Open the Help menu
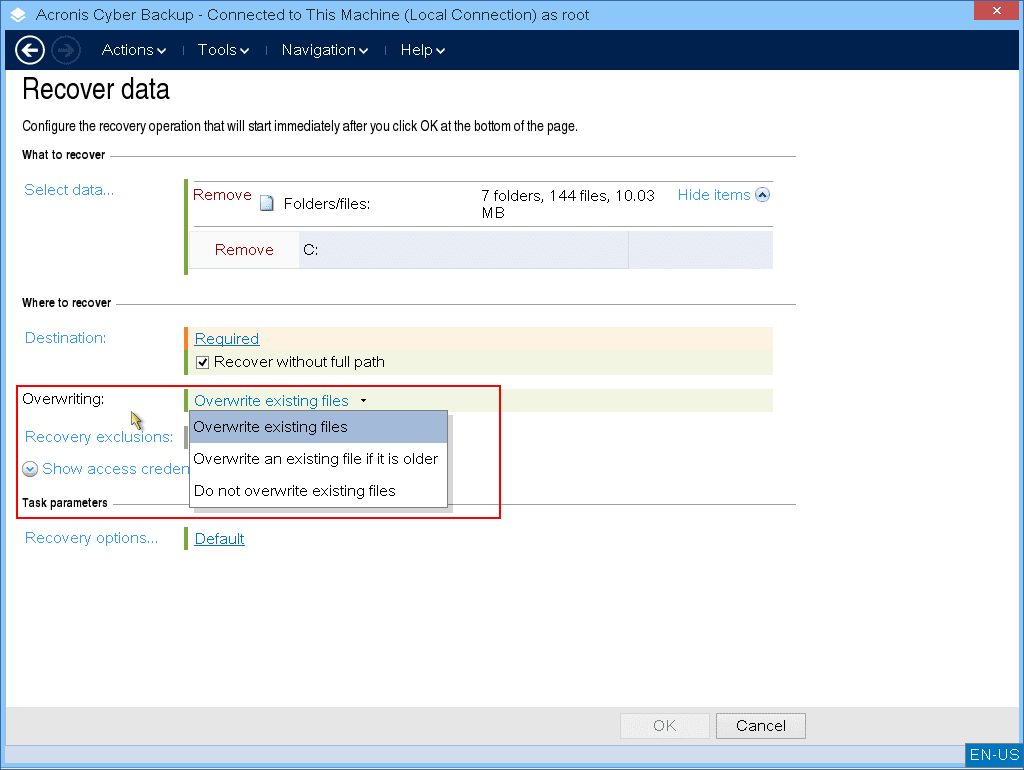This screenshot has height=770, width=1024. (423, 50)
